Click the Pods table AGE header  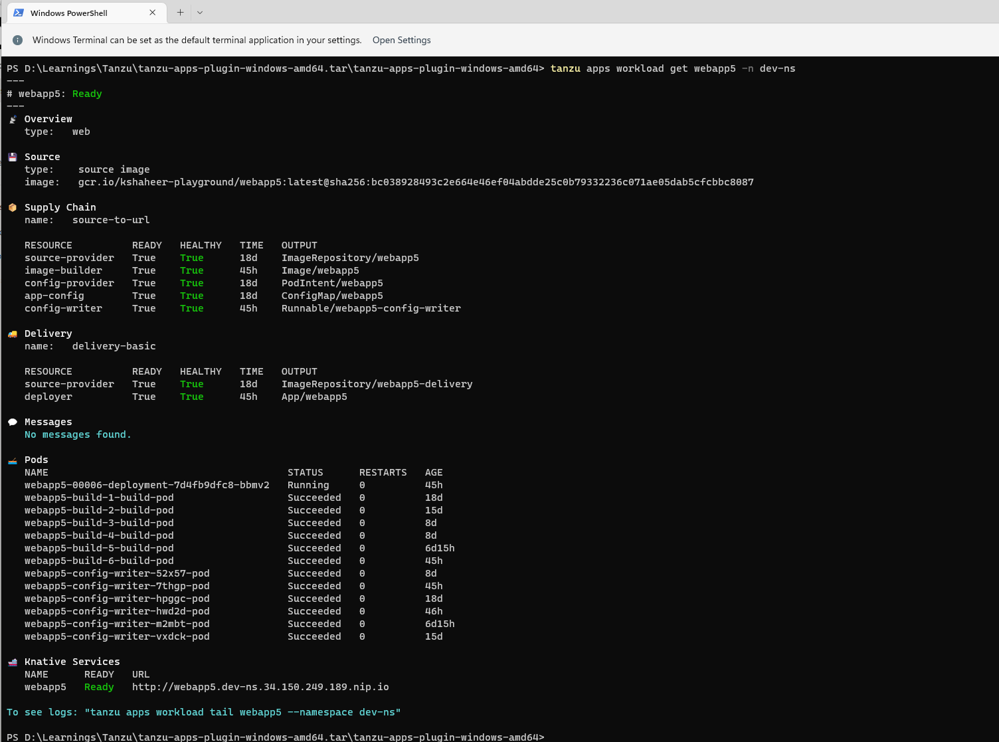tap(434, 473)
